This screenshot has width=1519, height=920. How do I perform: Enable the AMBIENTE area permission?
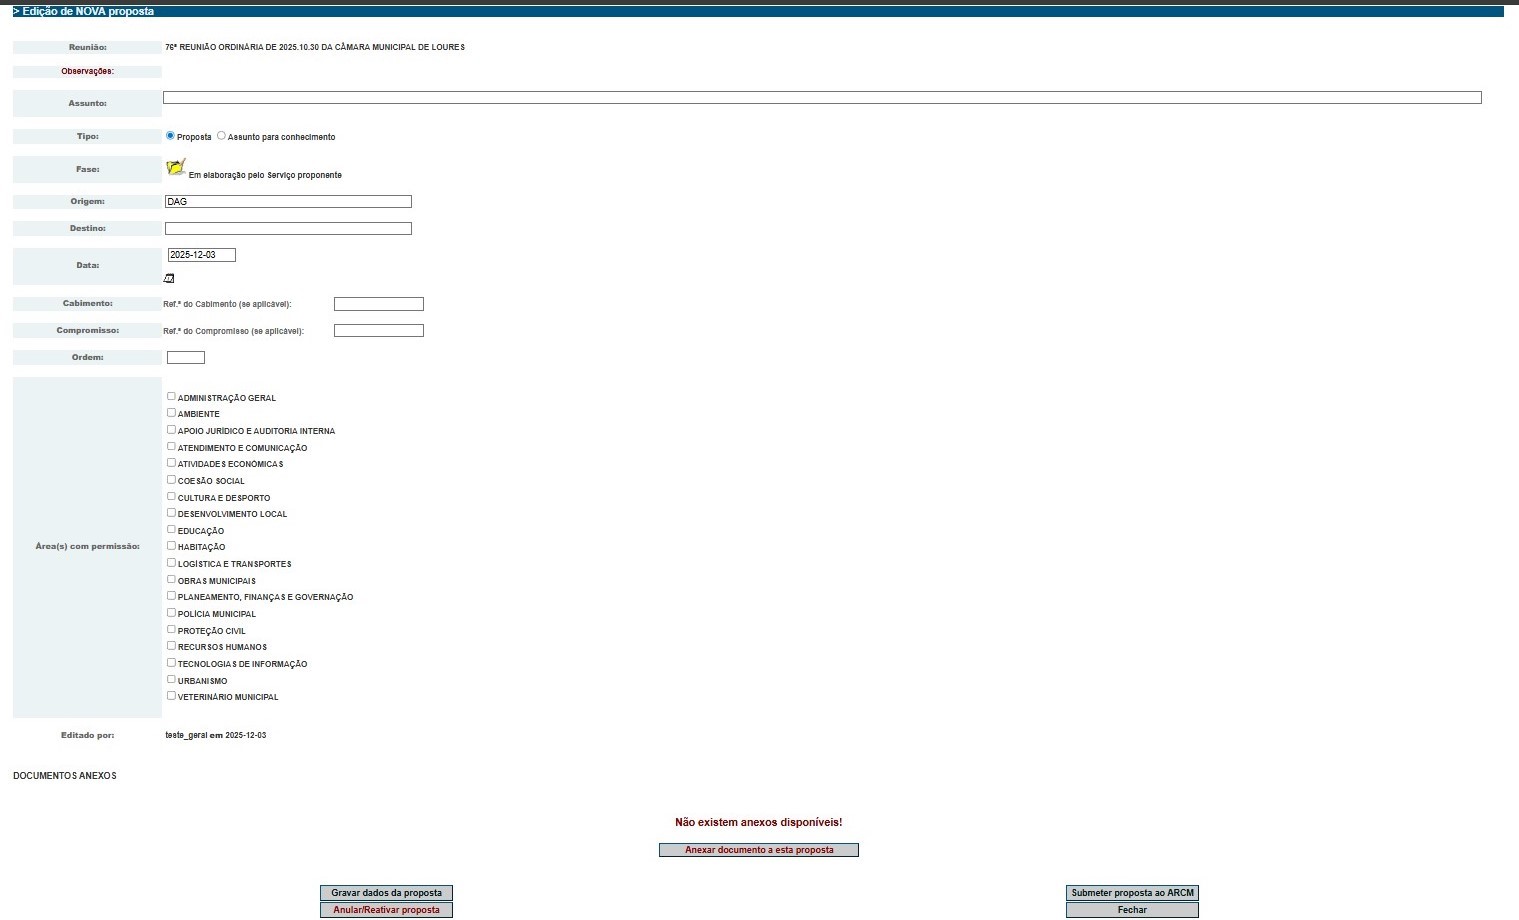tap(171, 413)
